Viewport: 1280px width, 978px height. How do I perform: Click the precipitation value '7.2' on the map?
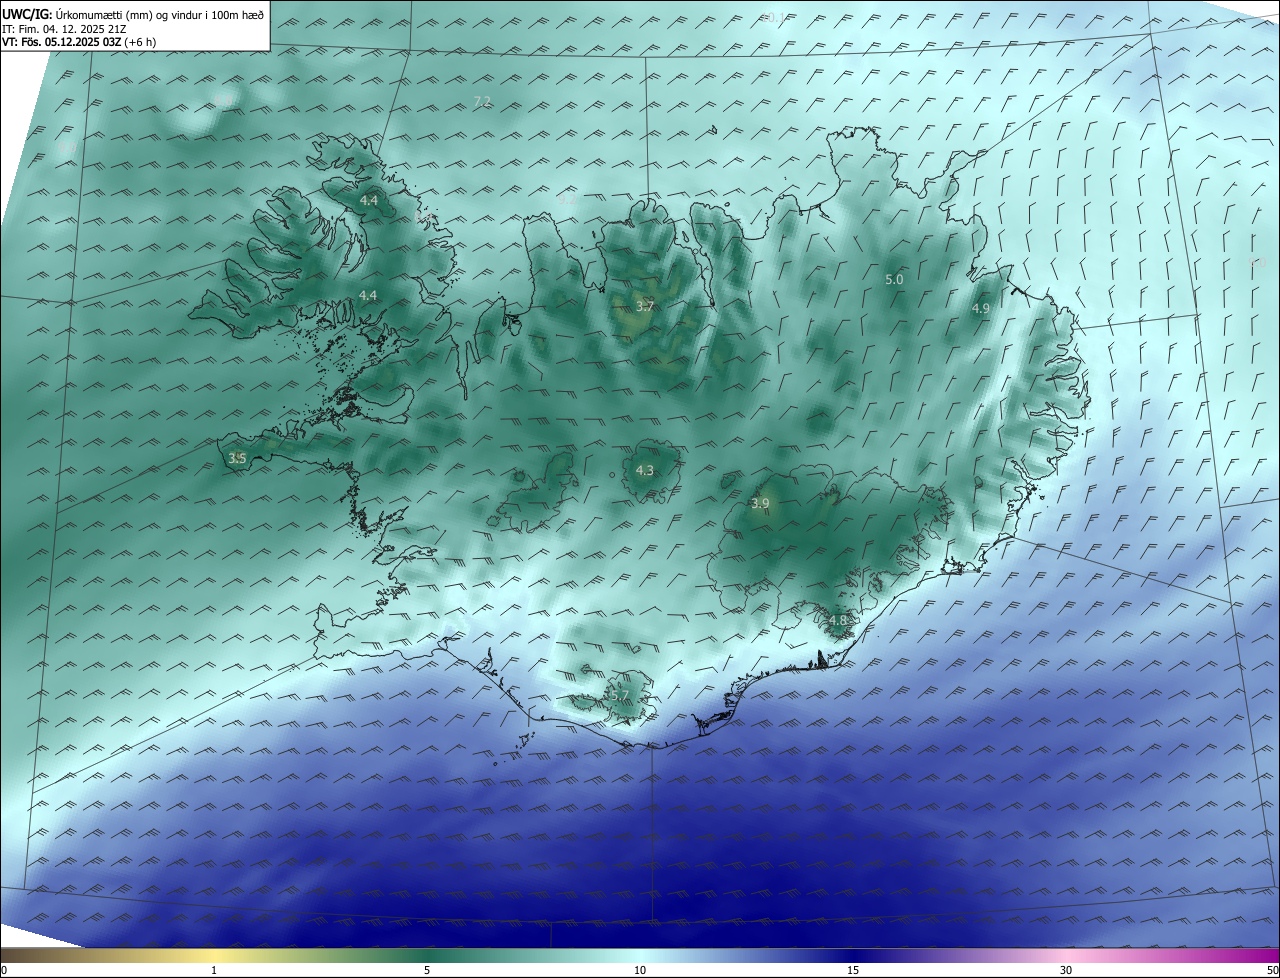481,102
